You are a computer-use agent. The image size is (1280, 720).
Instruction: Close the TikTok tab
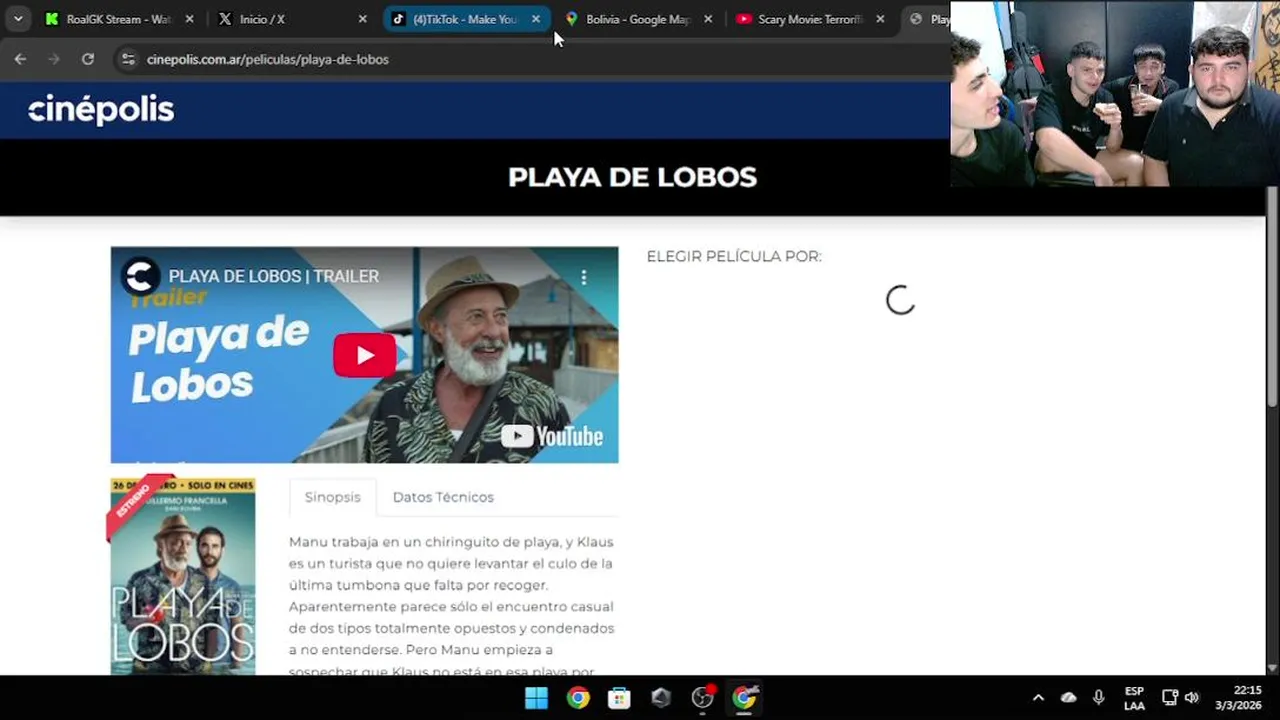(536, 19)
